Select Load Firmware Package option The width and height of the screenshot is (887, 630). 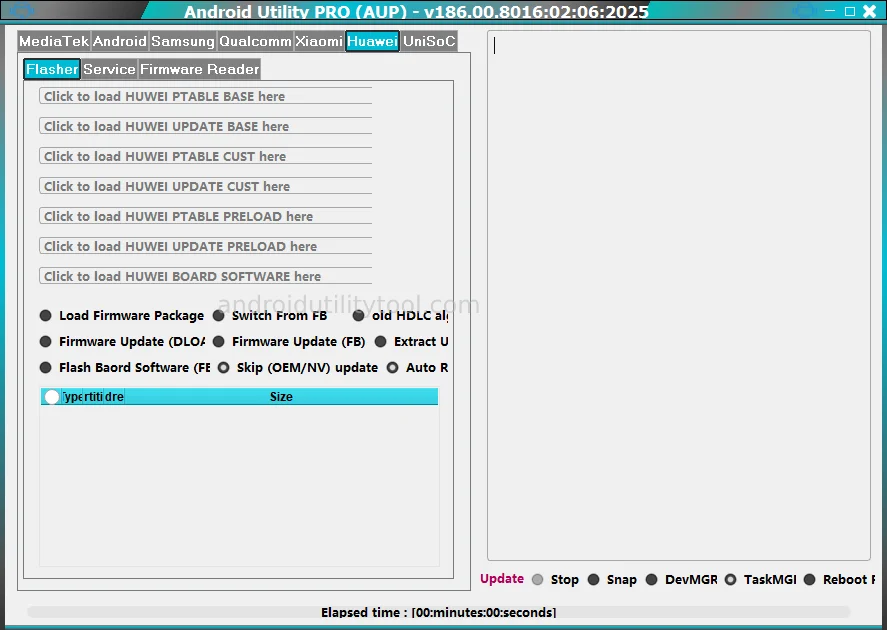pyautogui.click(x=122, y=316)
